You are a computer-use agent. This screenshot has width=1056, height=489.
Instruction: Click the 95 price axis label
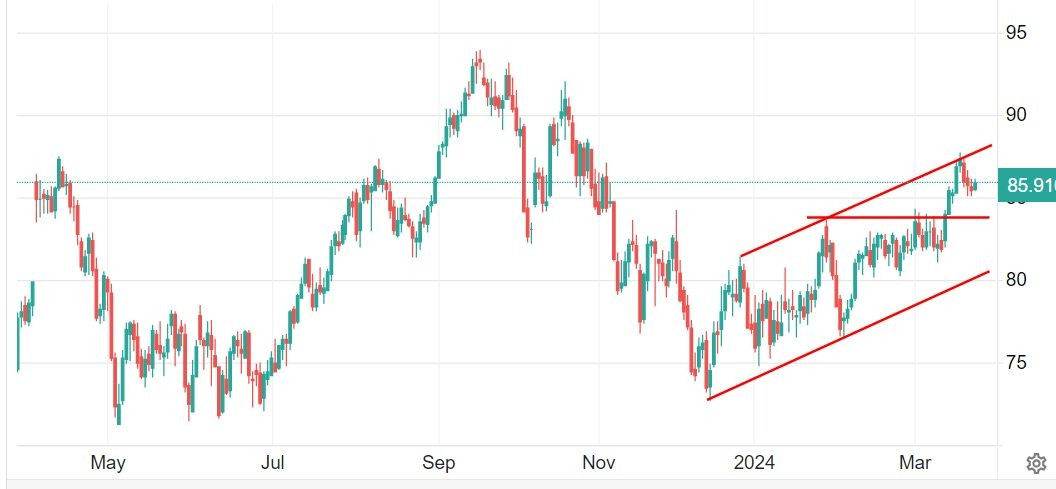point(1017,32)
